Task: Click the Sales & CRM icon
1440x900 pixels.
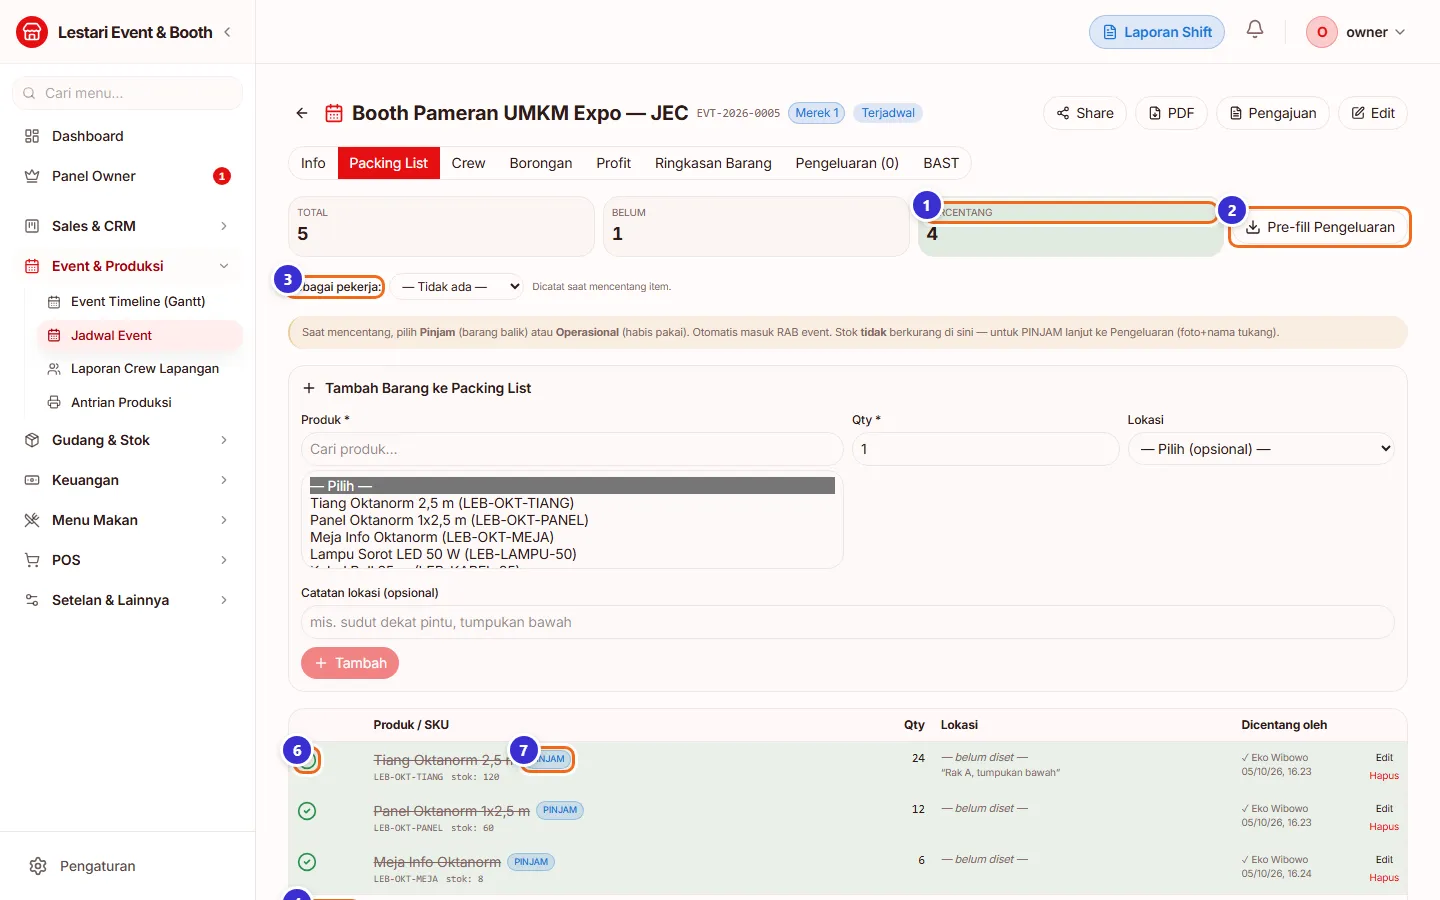Action: click(32, 226)
